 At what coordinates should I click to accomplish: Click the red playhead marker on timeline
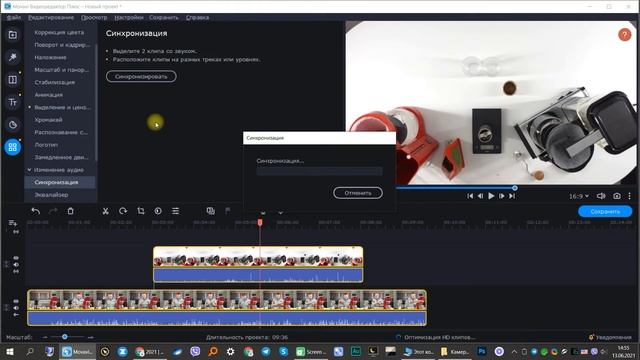(260, 222)
